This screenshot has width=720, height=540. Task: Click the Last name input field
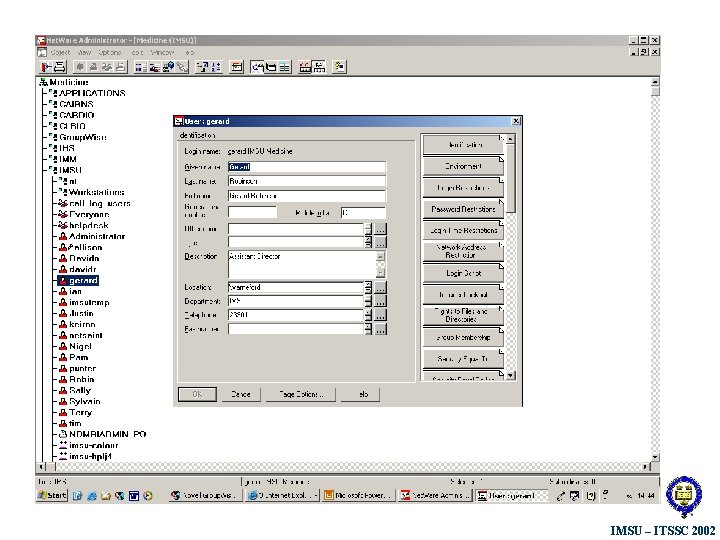(x=307, y=181)
